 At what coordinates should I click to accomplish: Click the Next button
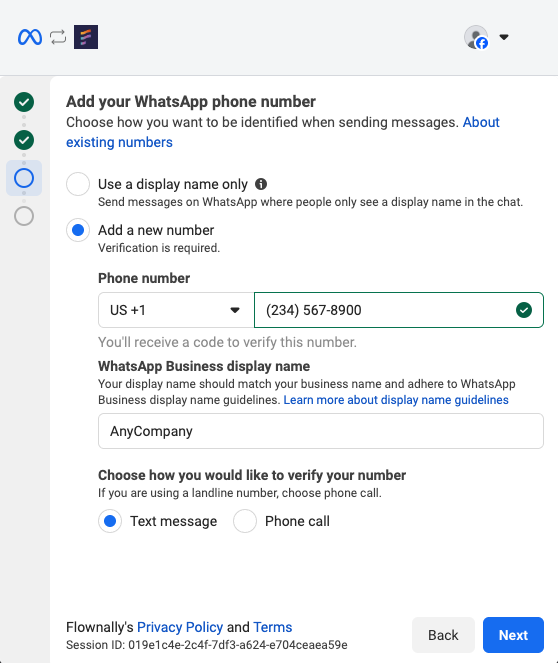513,635
